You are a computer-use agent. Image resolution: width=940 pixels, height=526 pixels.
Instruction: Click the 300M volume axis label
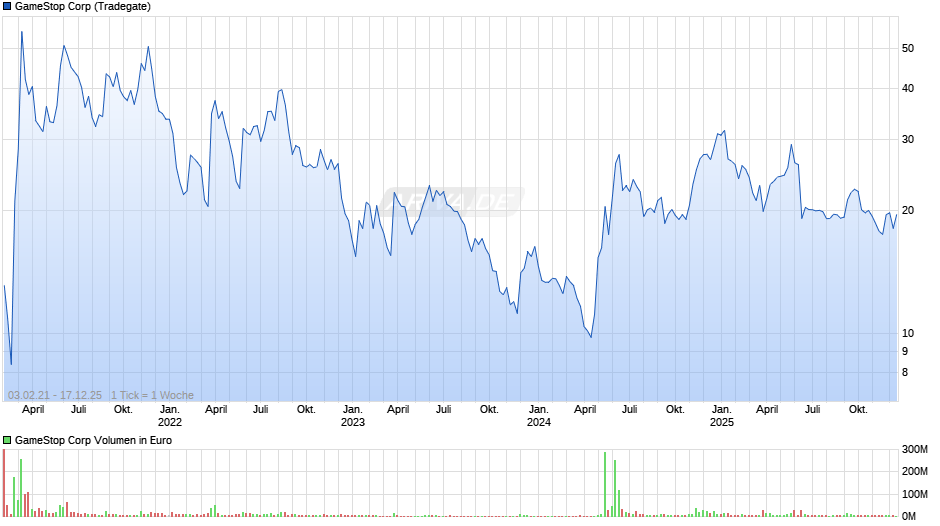pyautogui.click(x=915, y=449)
